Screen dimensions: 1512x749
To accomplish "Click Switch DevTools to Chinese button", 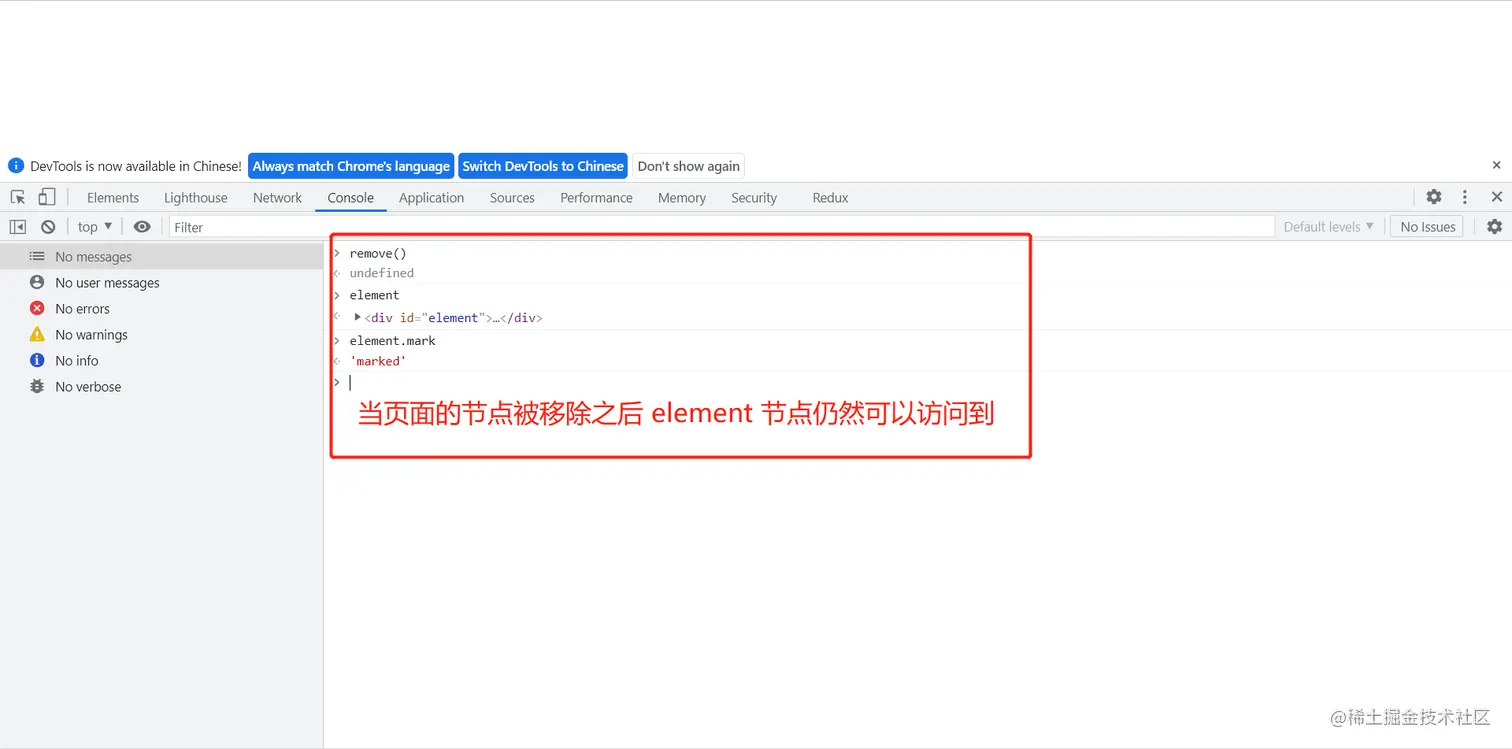I will coord(543,166).
